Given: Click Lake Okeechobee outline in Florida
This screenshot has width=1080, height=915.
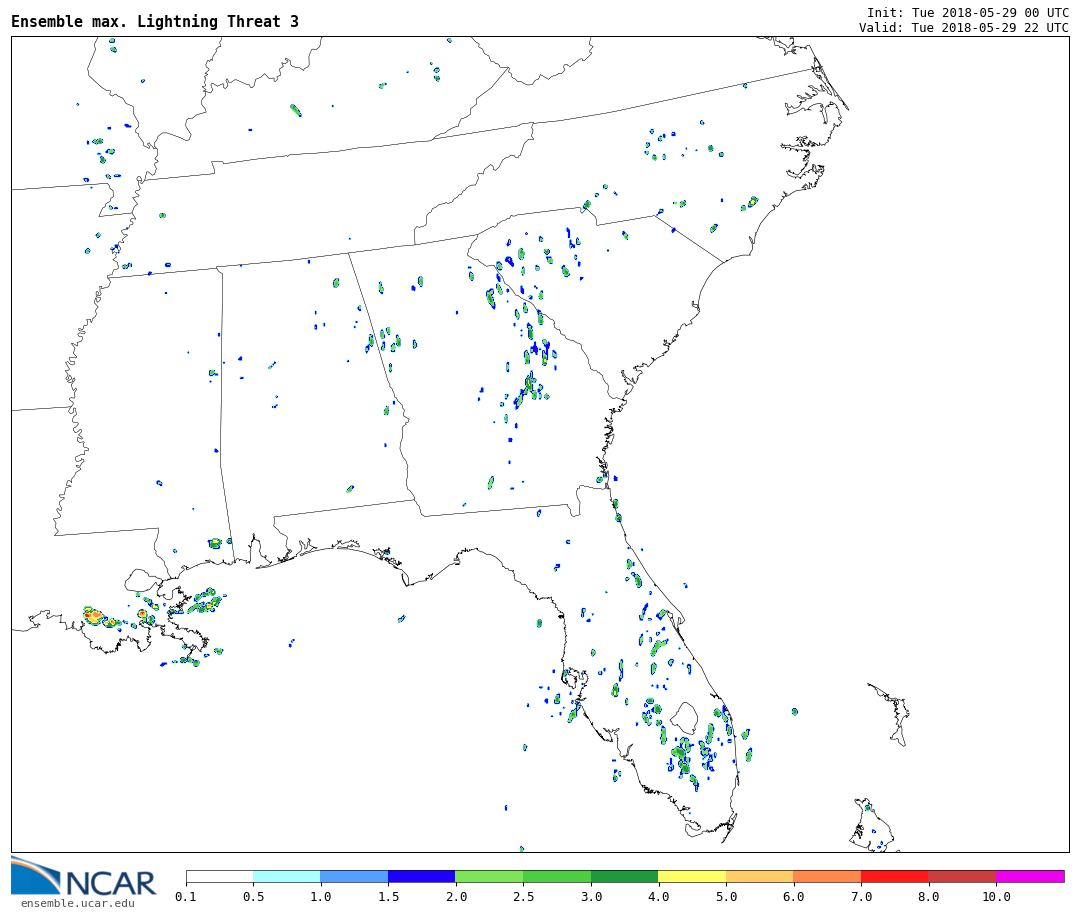Looking at the screenshot, I should 684,716.
